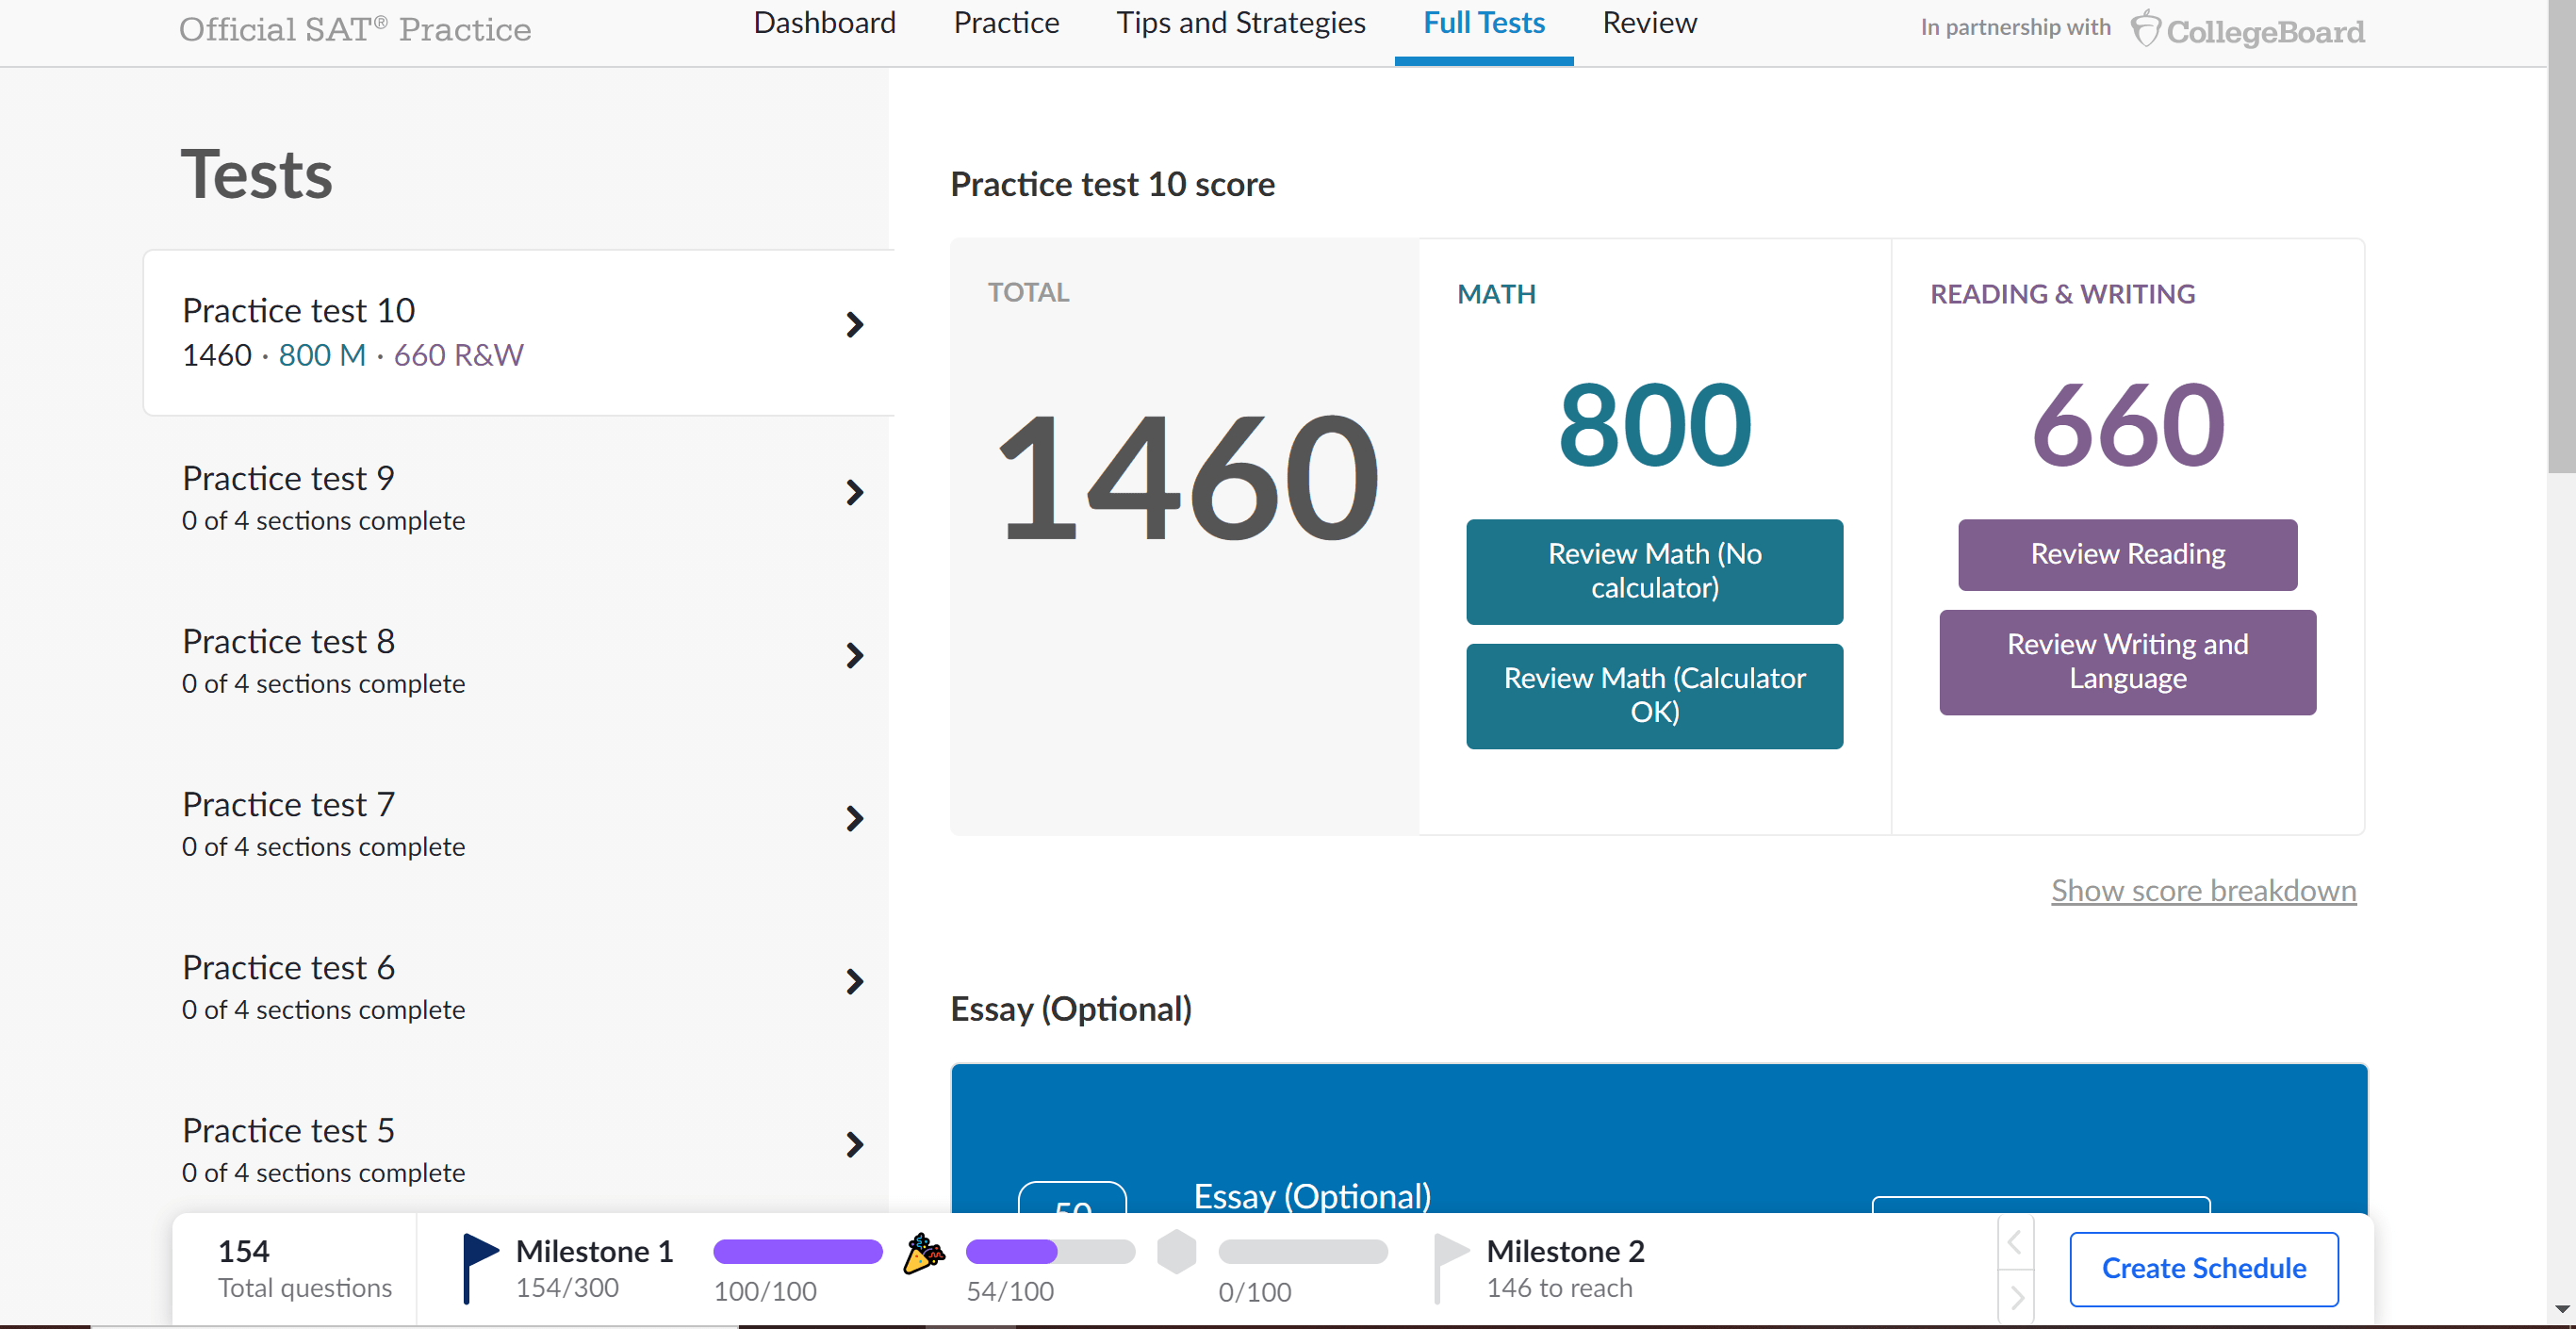Screen dimensions: 2576x1329
Task: Select Practice test 6 title text
Action: click(288, 967)
